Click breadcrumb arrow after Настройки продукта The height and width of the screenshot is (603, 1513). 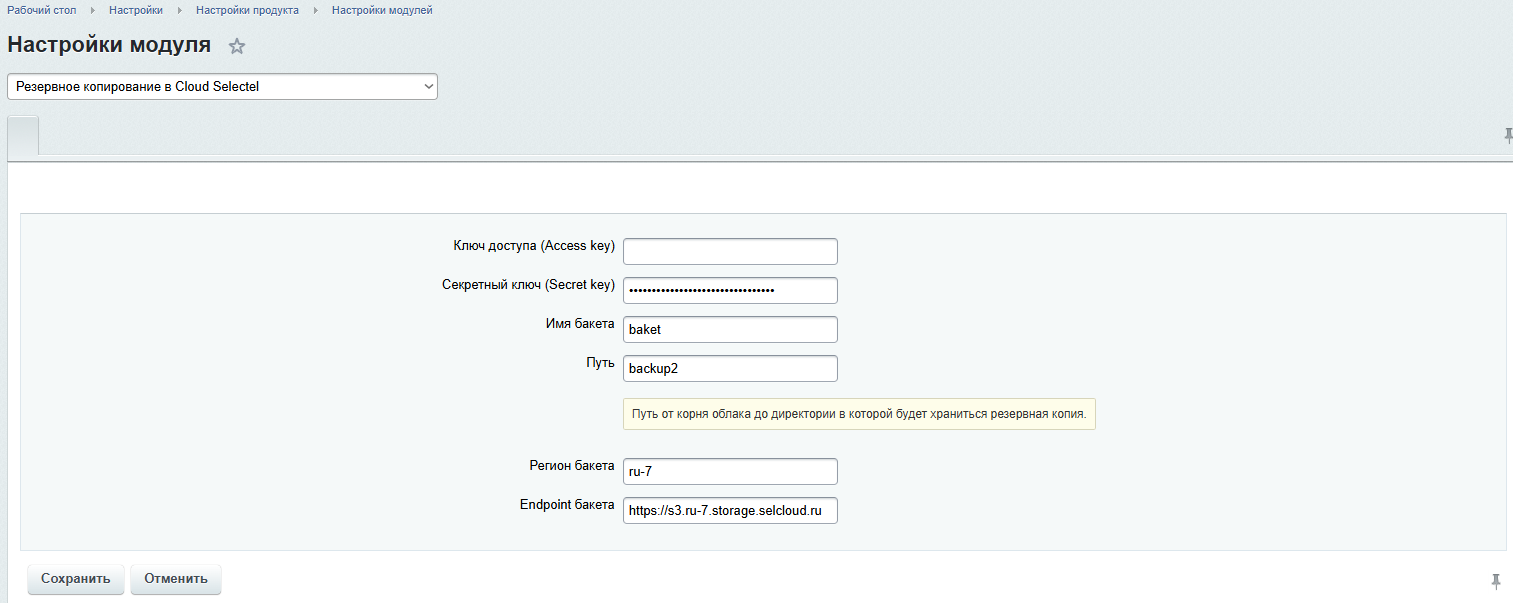pyautogui.click(x=316, y=10)
